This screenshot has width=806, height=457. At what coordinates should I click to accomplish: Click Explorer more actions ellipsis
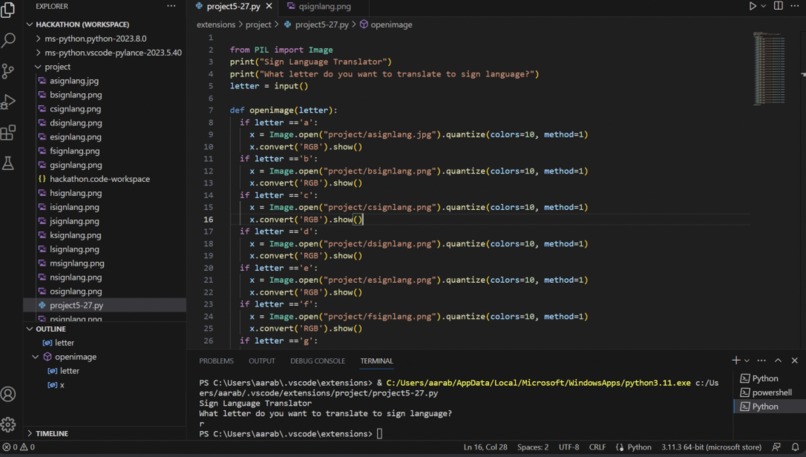tap(171, 6)
